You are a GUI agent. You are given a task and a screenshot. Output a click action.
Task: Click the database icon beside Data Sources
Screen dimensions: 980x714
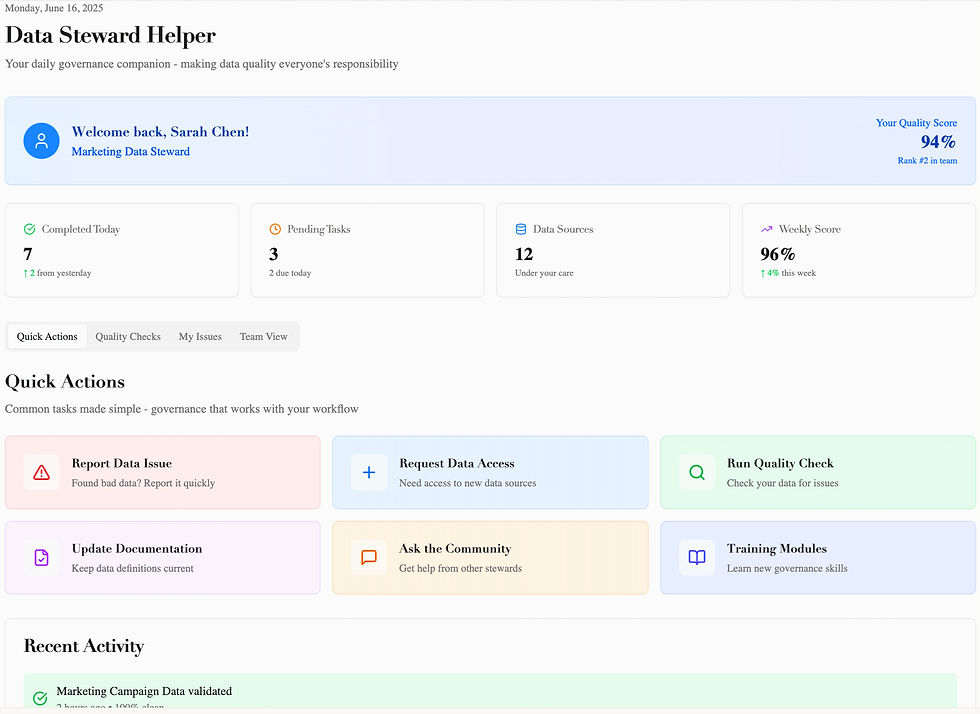coord(521,229)
